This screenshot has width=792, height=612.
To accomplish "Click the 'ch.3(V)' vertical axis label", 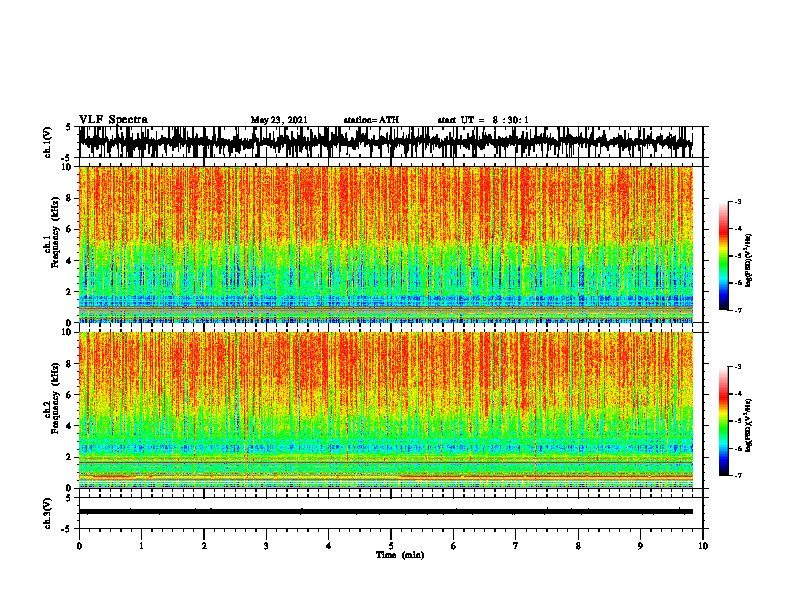I will tap(48, 513).
